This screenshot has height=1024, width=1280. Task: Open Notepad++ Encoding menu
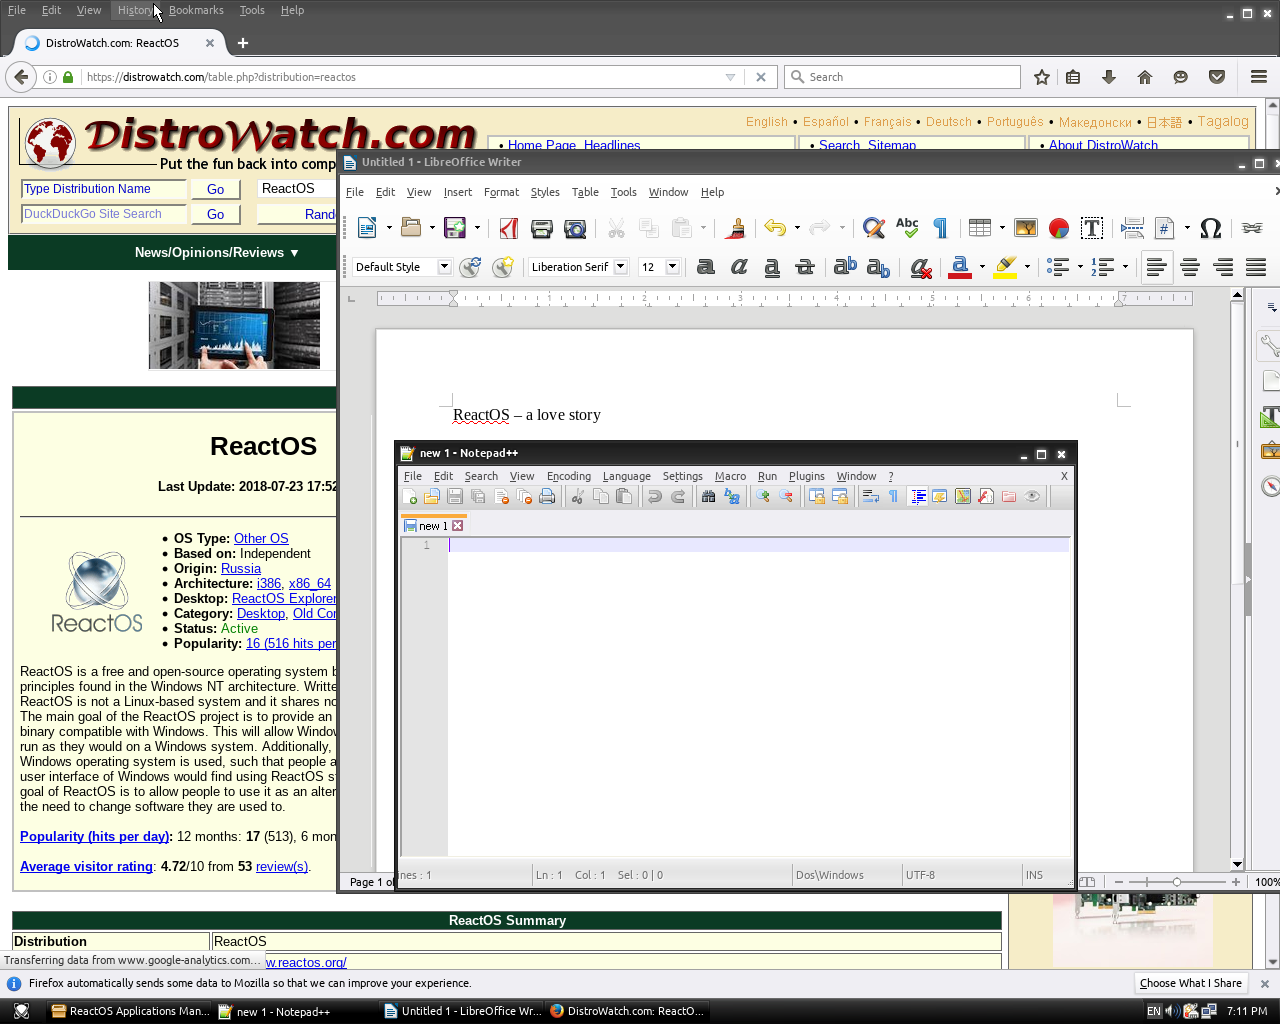coord(569,477)
